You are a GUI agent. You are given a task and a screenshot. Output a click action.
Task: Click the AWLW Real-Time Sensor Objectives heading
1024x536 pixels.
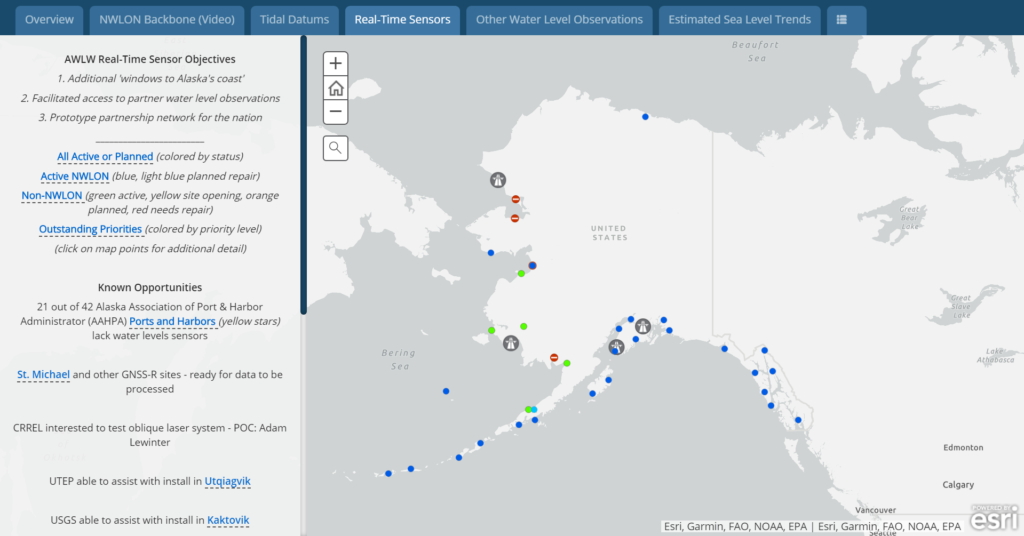tap(150, 59)
